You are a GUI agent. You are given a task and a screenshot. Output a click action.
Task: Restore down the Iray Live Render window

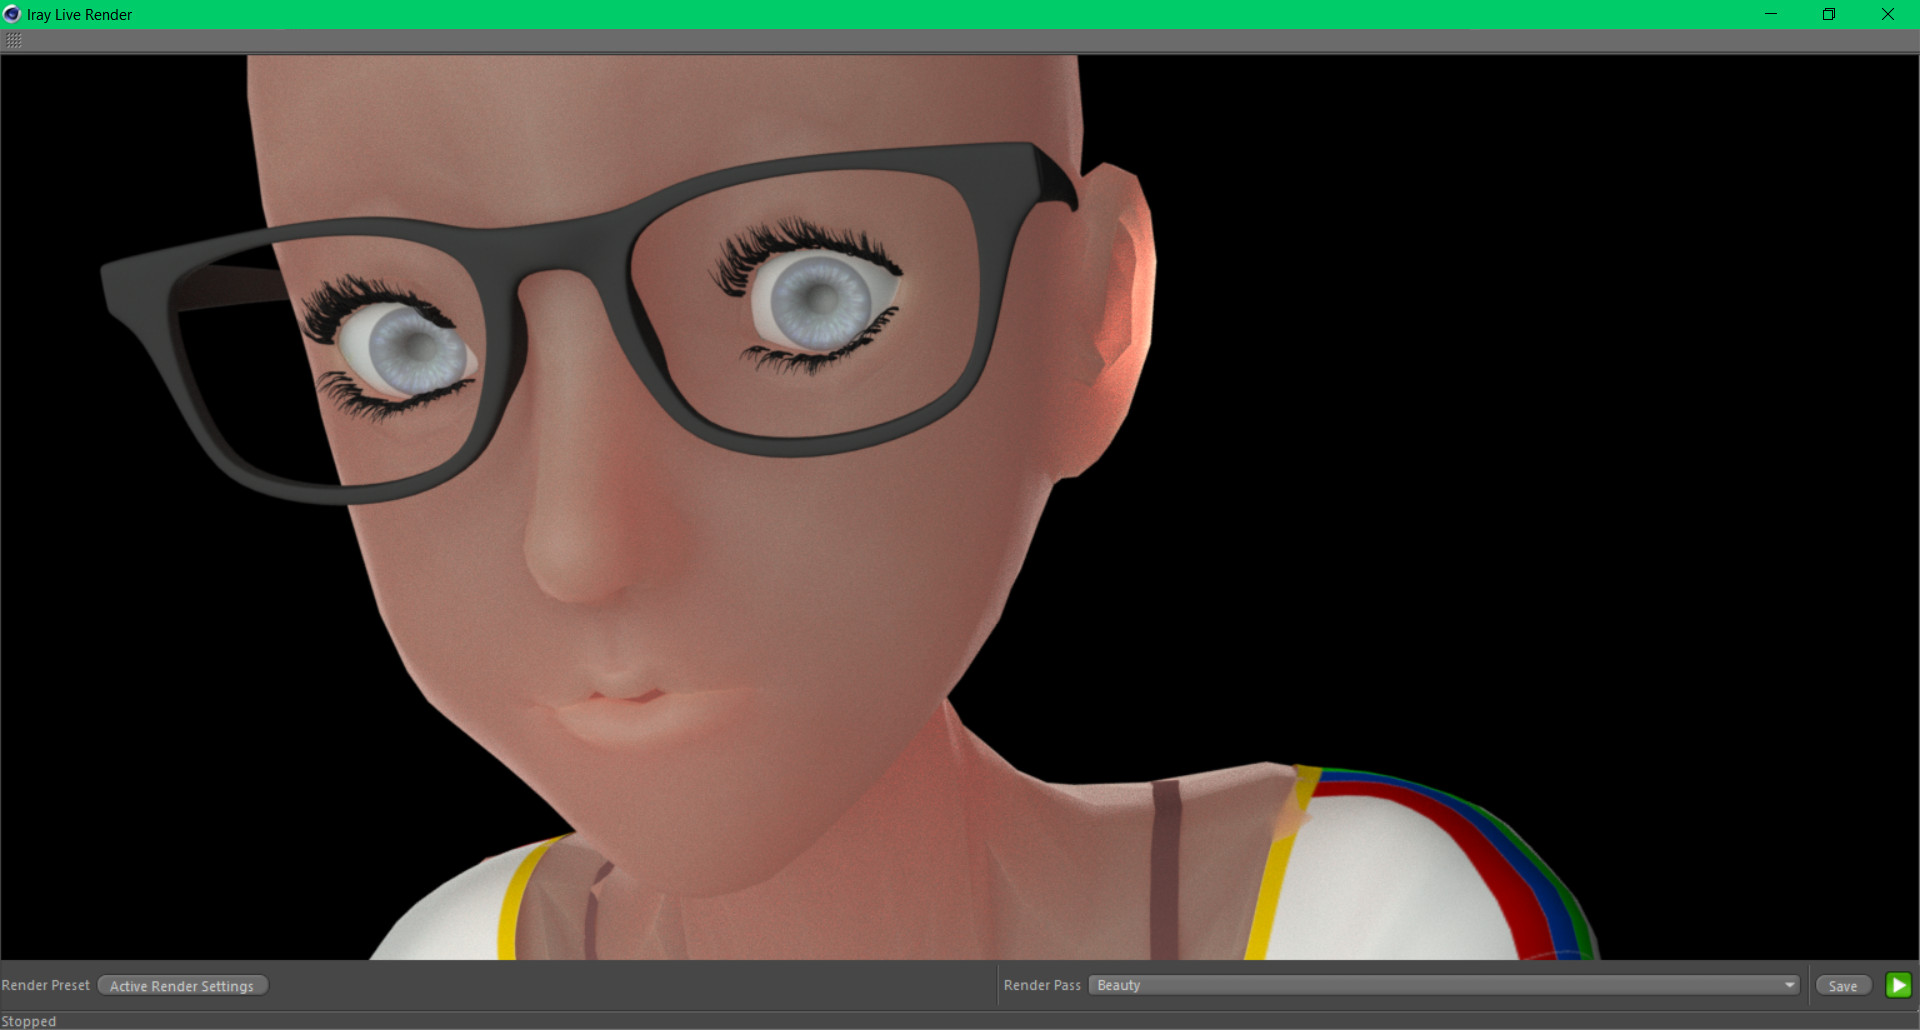pyautogui.click(x=1829, y=14)
